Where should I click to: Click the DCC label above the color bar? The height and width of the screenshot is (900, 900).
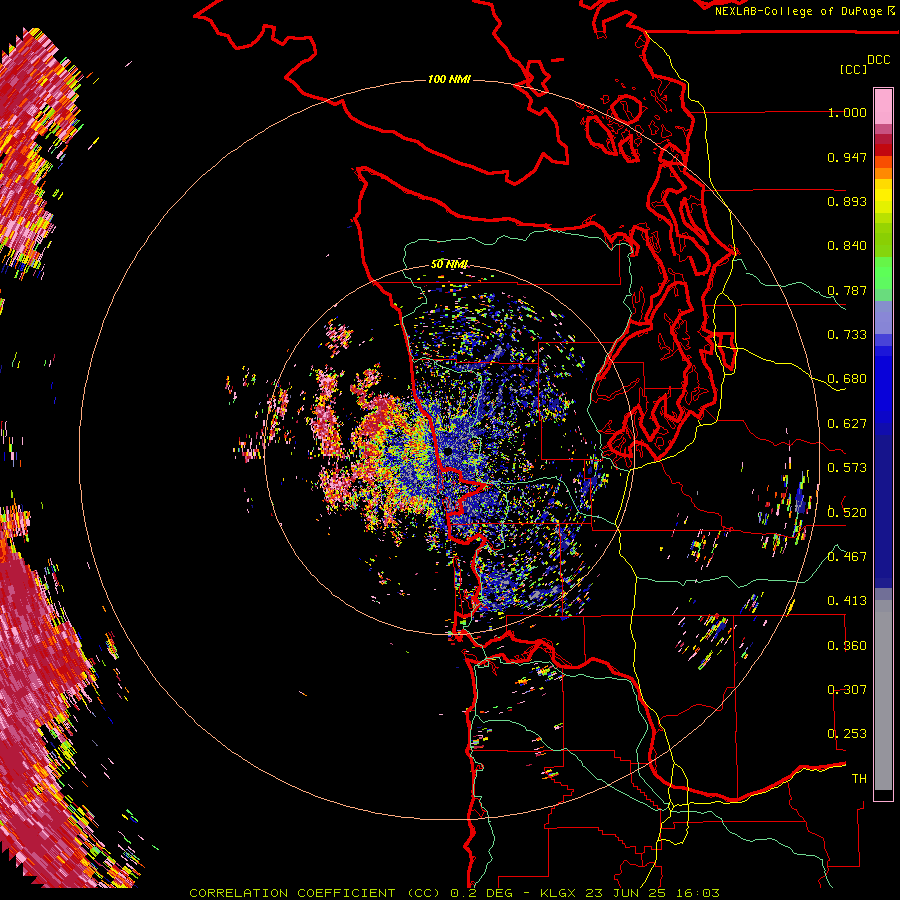[x=878, y=60]
